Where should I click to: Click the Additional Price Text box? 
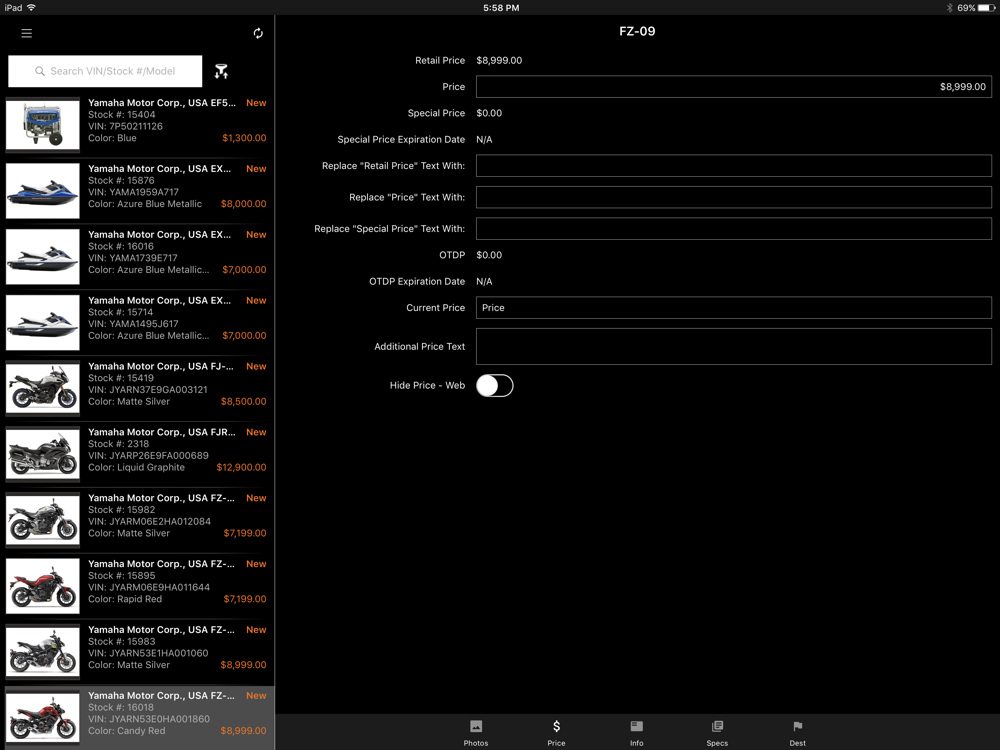pyautogui.click(x=733, y=346)
